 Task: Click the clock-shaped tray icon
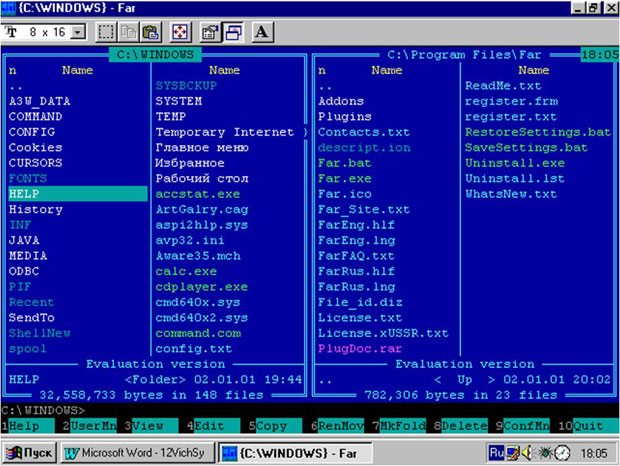coord(562,453)
